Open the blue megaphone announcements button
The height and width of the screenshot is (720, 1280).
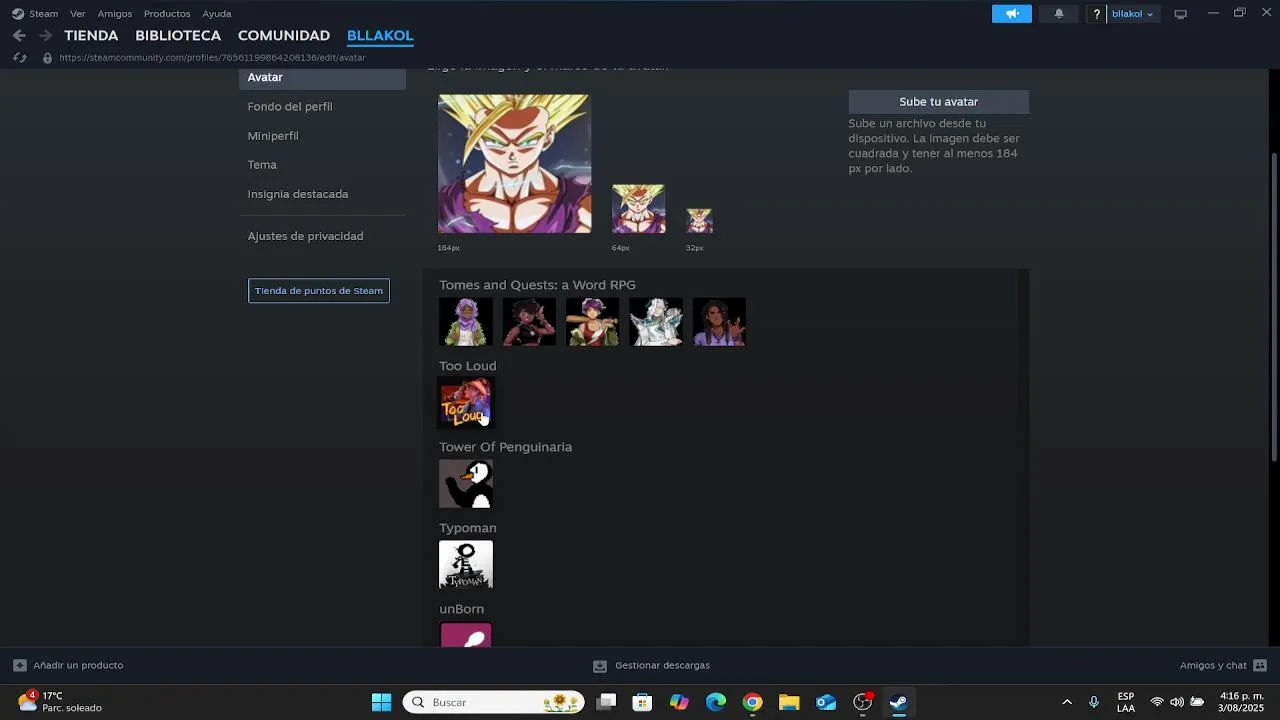[x=1011, y=14]
